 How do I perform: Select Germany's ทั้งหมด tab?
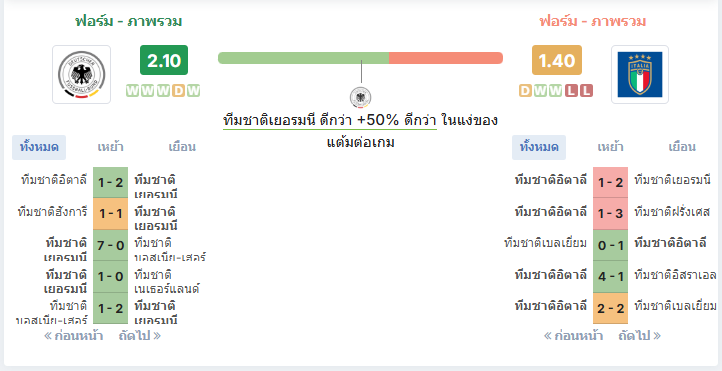[39, 147]
